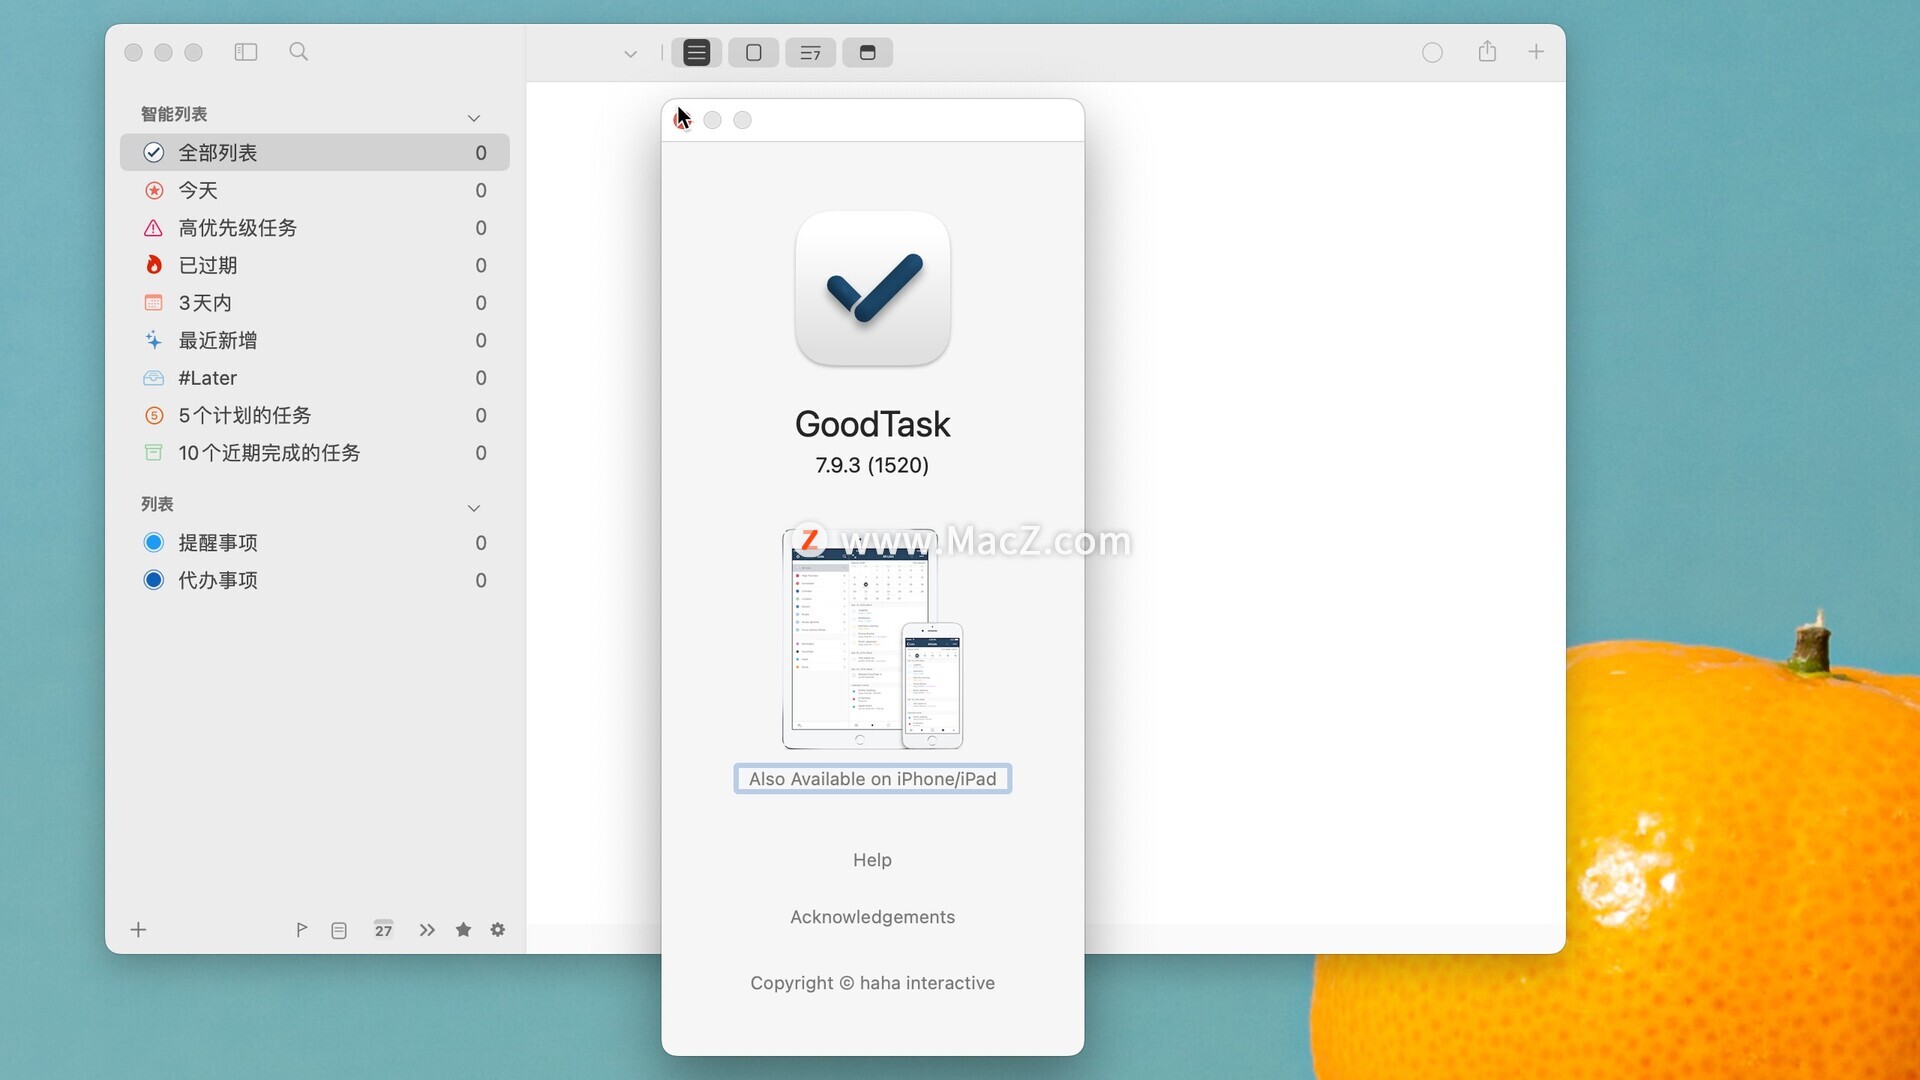The image size is (1920, 1080).
Task: Click the iPad and iPhone preview image
Action: (872, 638)
